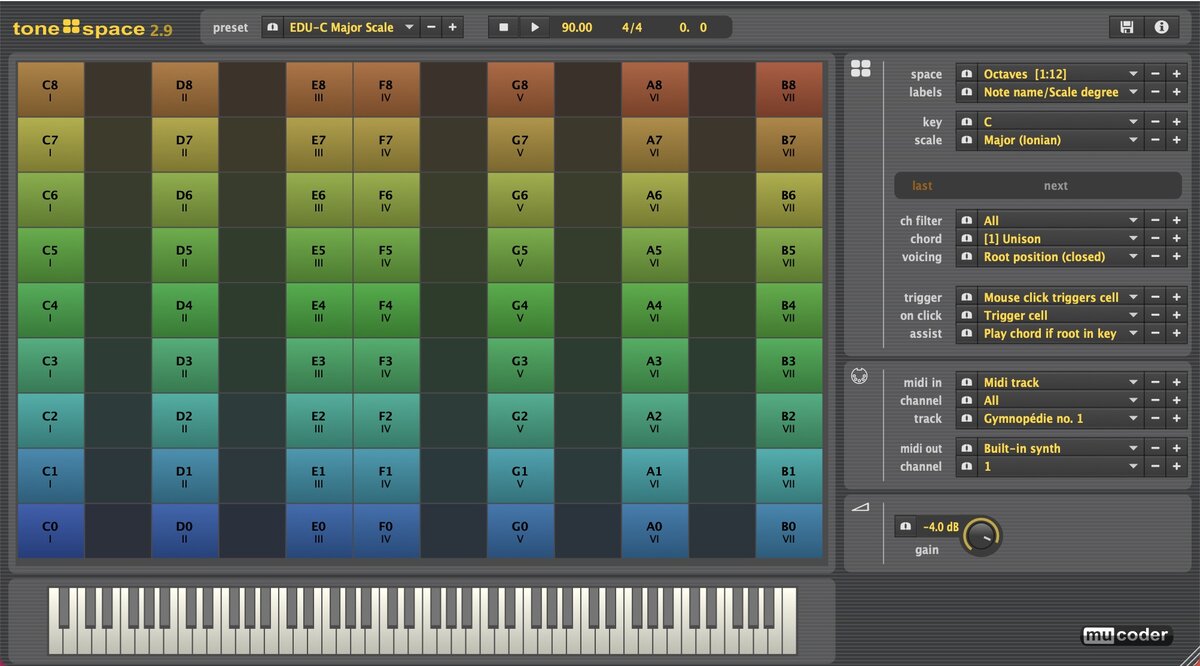This screenshot has width=1200, height=666.
Task: Open the voicing dropdown Root position (closed)
Action: coord(1060,257)
